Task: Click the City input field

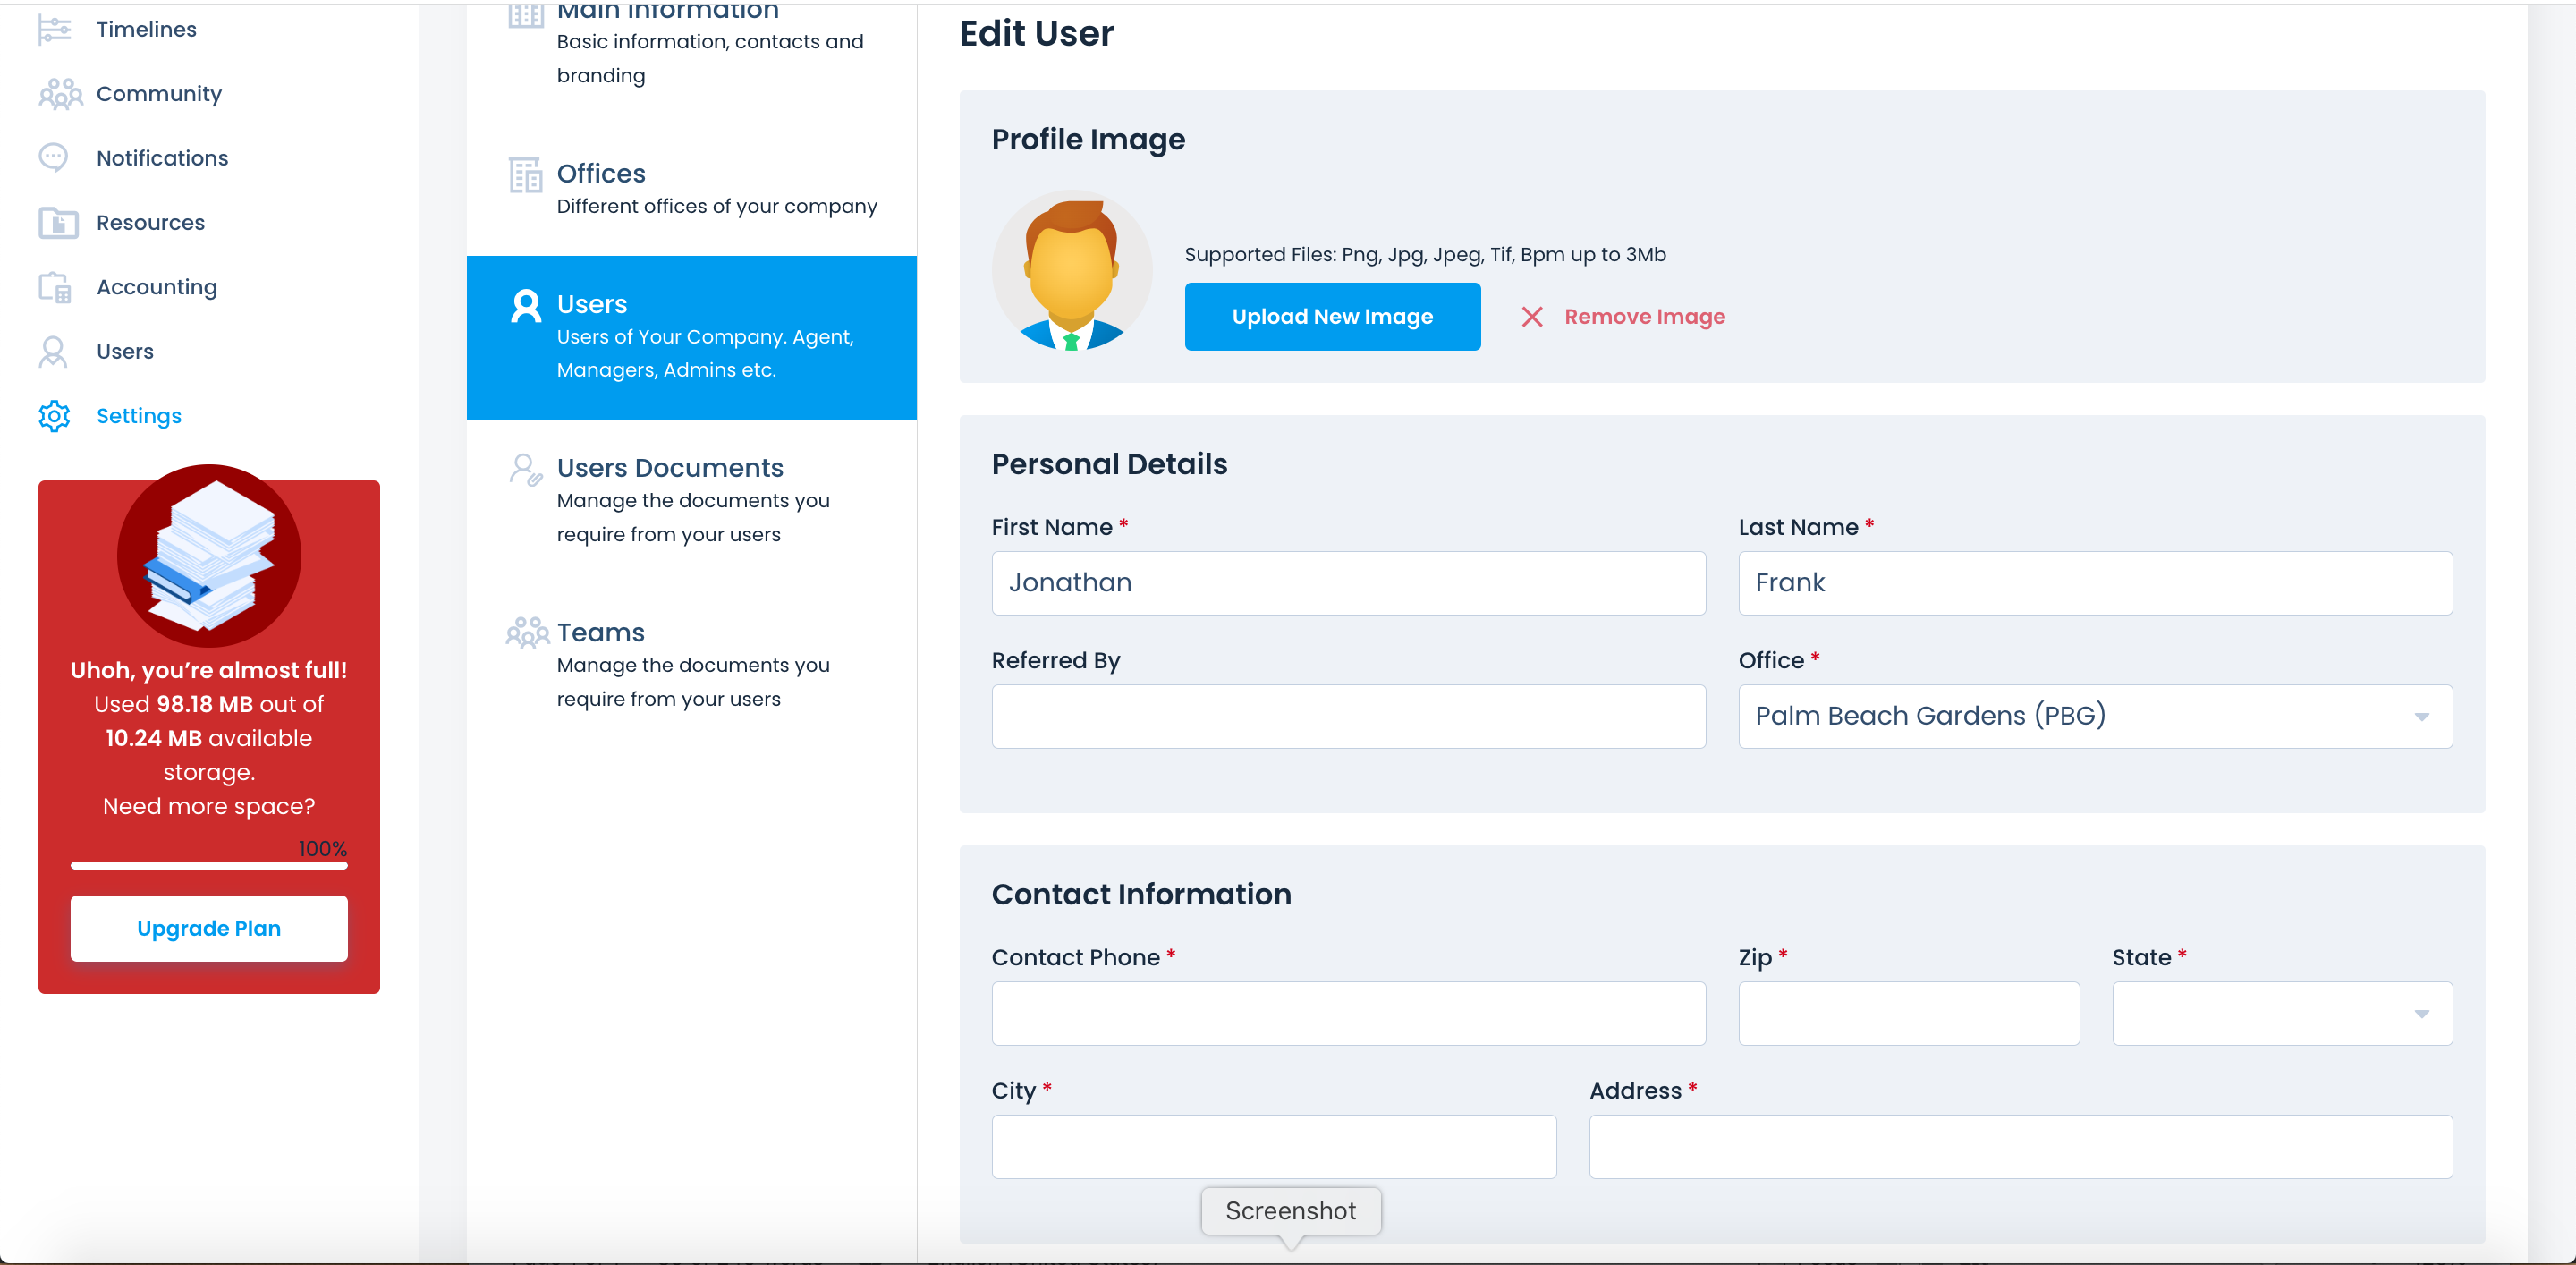Action: 1273,1147
